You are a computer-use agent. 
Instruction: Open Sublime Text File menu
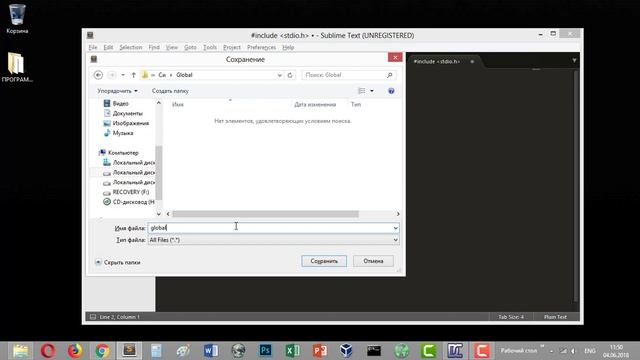93,47
